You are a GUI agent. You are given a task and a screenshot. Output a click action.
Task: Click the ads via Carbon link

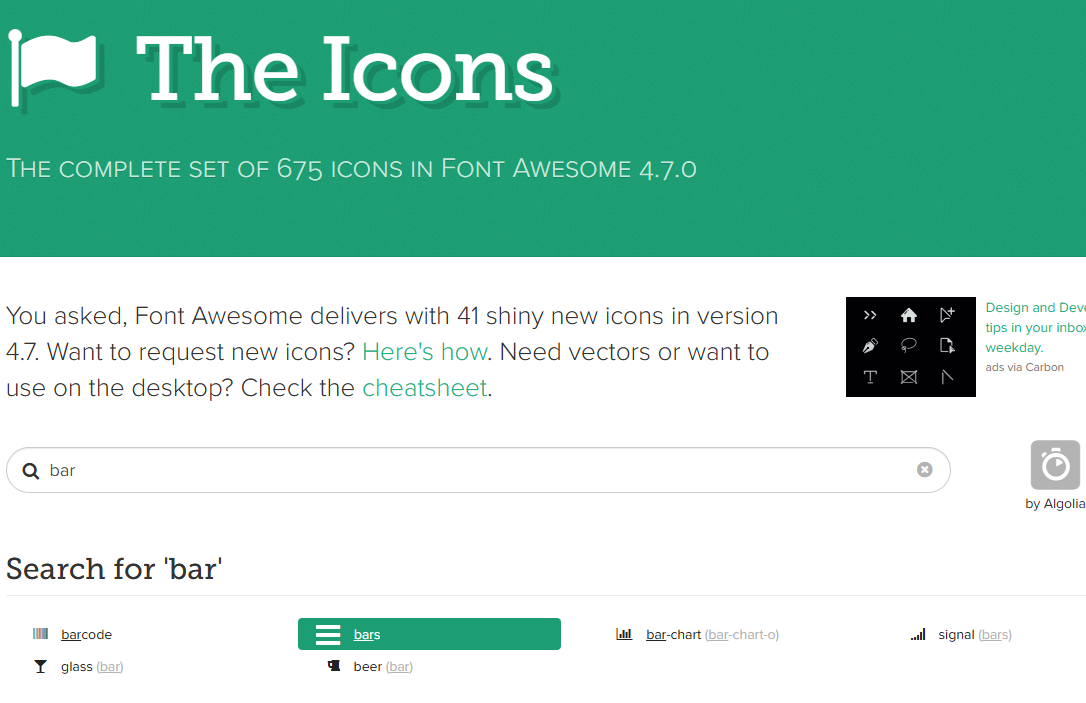1024,367
